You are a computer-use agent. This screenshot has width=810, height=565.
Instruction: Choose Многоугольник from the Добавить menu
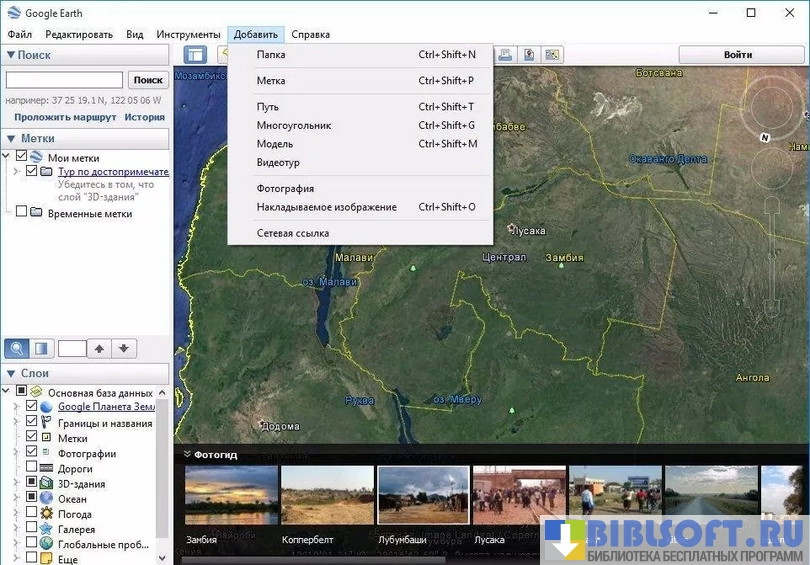pyautogui.click(x=293, y=126)
